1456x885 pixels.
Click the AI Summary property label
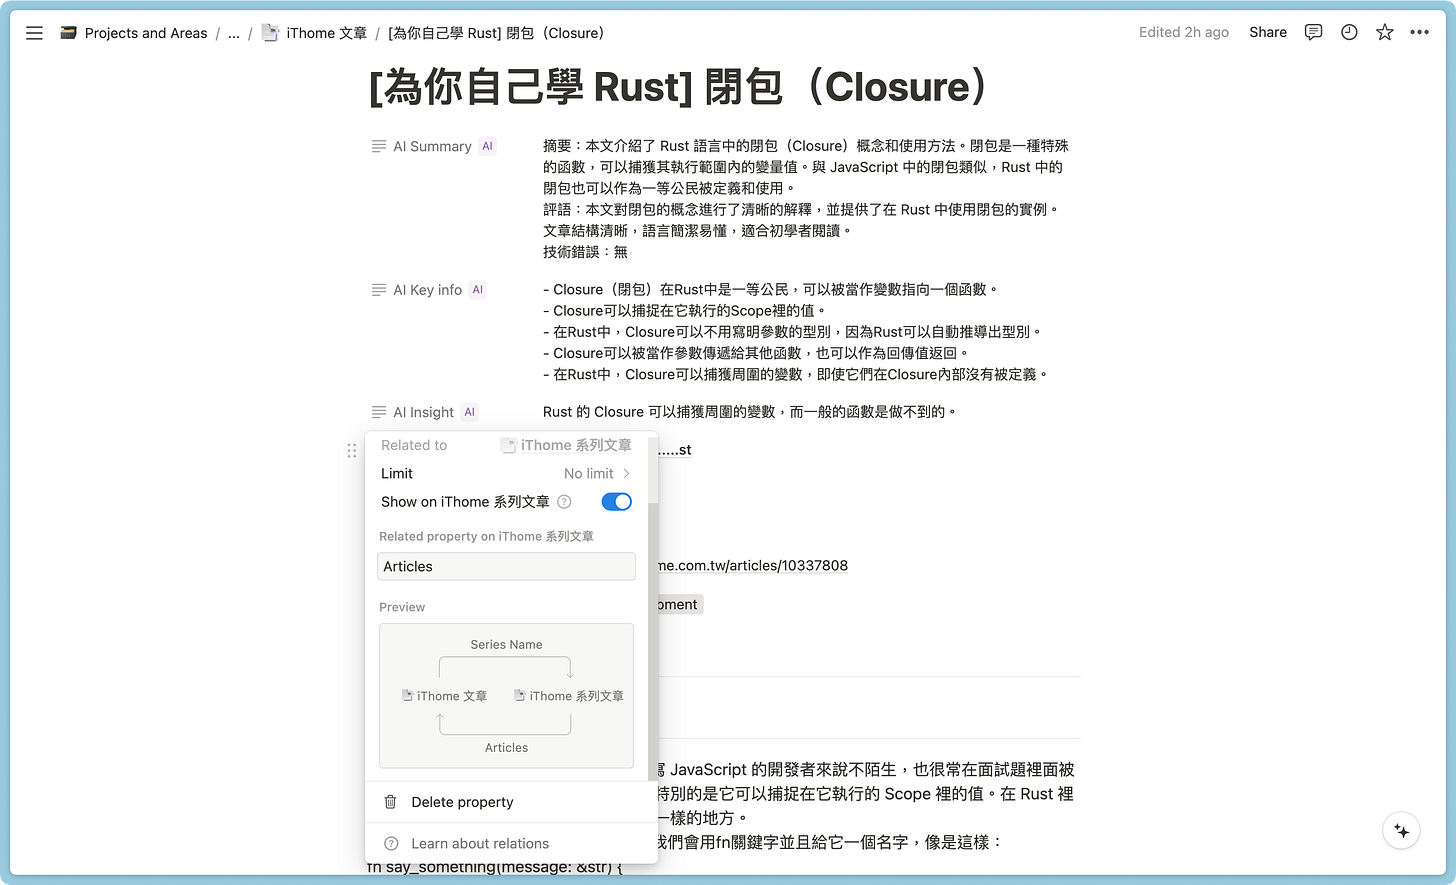click(432, 146)
